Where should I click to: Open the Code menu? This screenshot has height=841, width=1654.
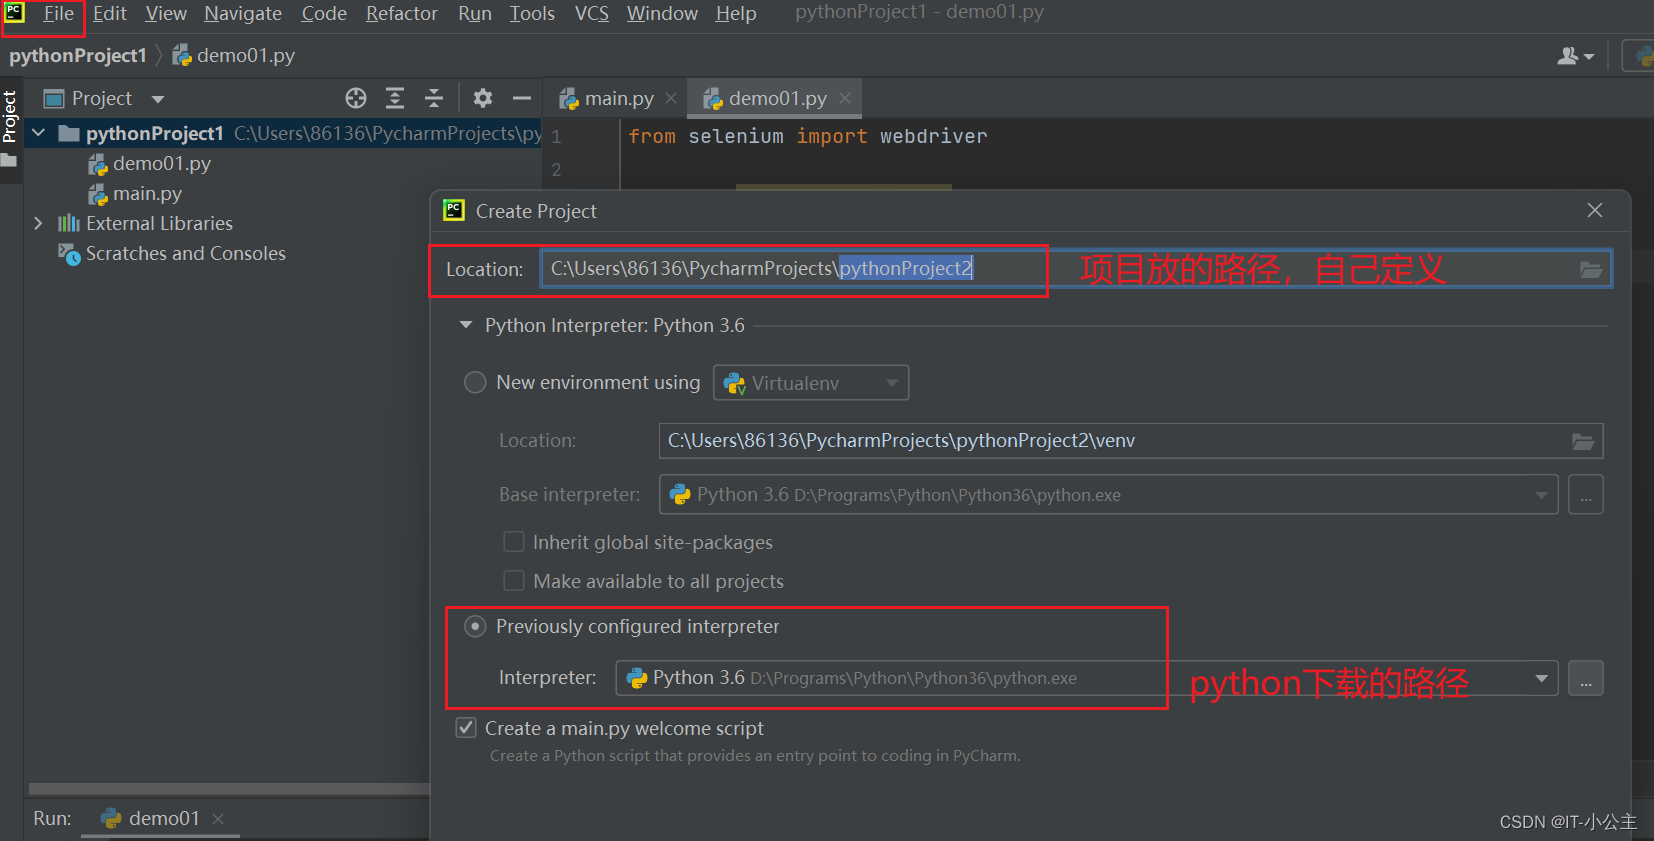[x=324, y=14]
